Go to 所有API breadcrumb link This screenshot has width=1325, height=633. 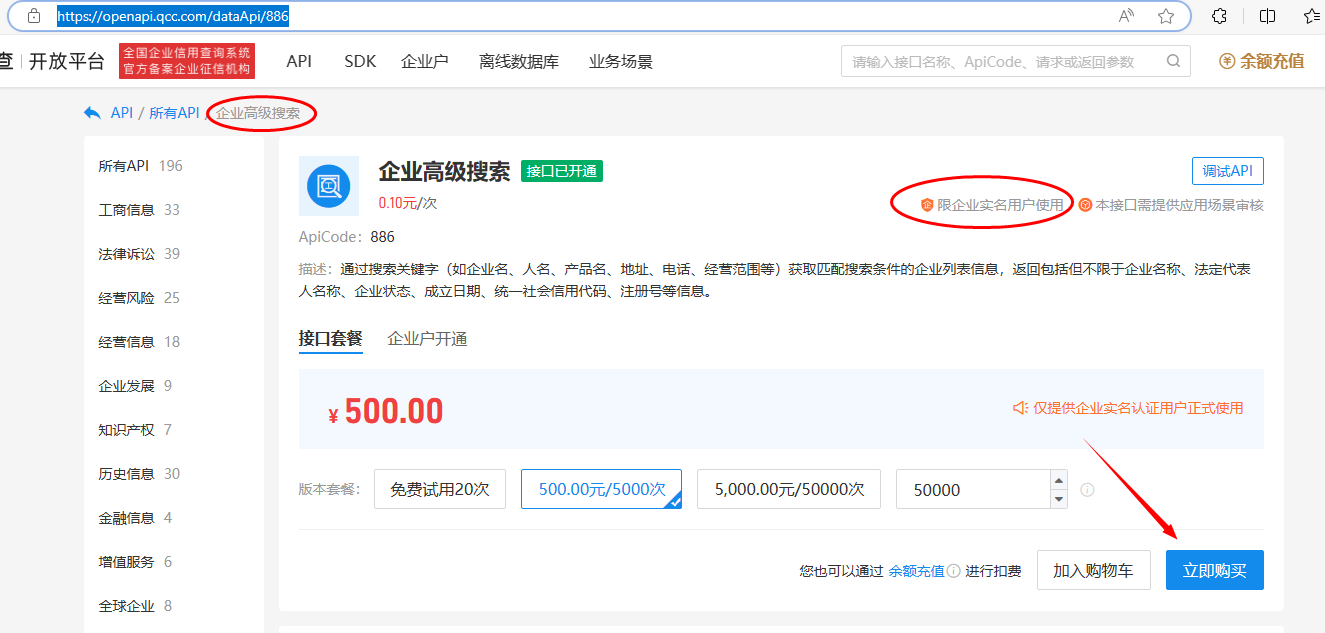174,113
